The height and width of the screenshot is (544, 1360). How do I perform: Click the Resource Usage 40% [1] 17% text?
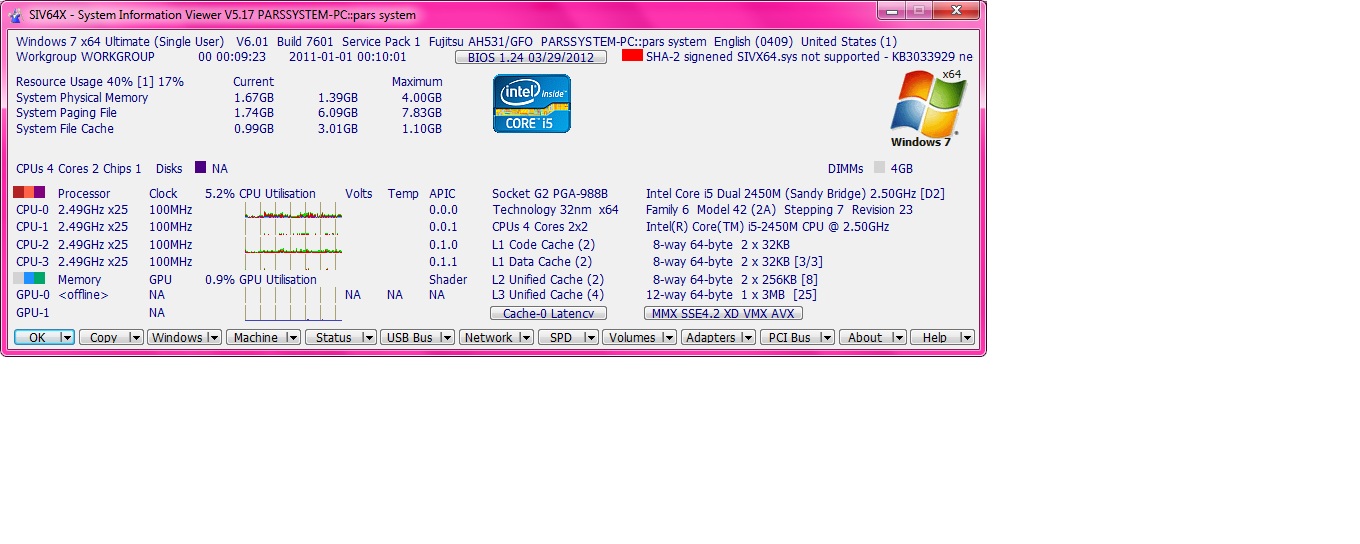coord(100,82)
